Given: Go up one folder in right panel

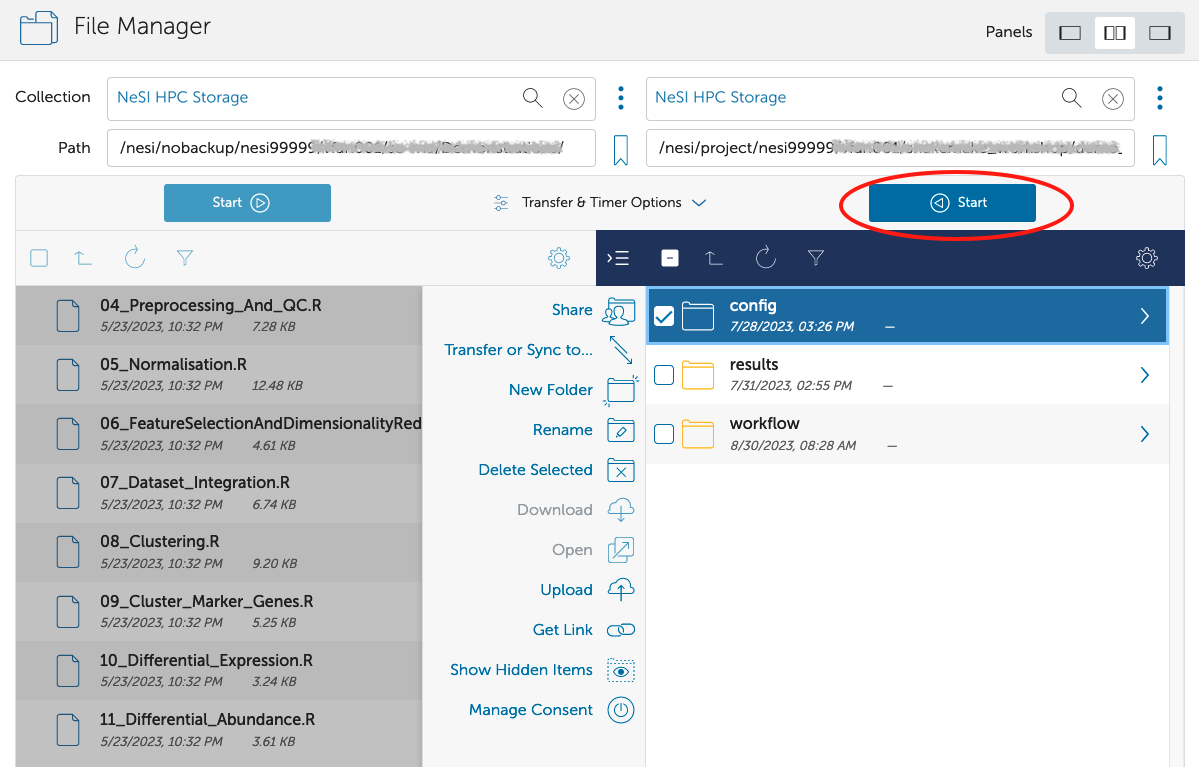Looking at the screenshot, I should point(713,258).
